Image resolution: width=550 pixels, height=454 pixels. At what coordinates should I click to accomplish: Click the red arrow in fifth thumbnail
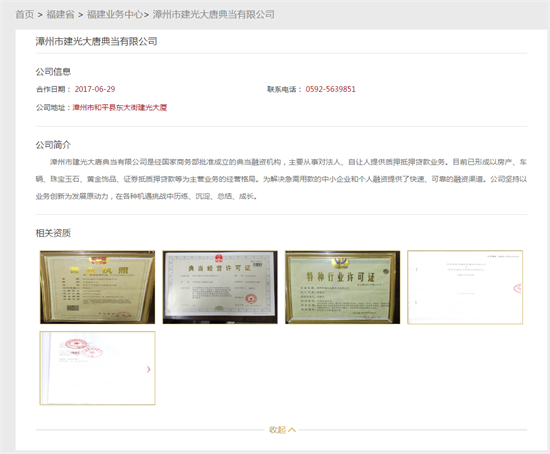pos(148,369)
